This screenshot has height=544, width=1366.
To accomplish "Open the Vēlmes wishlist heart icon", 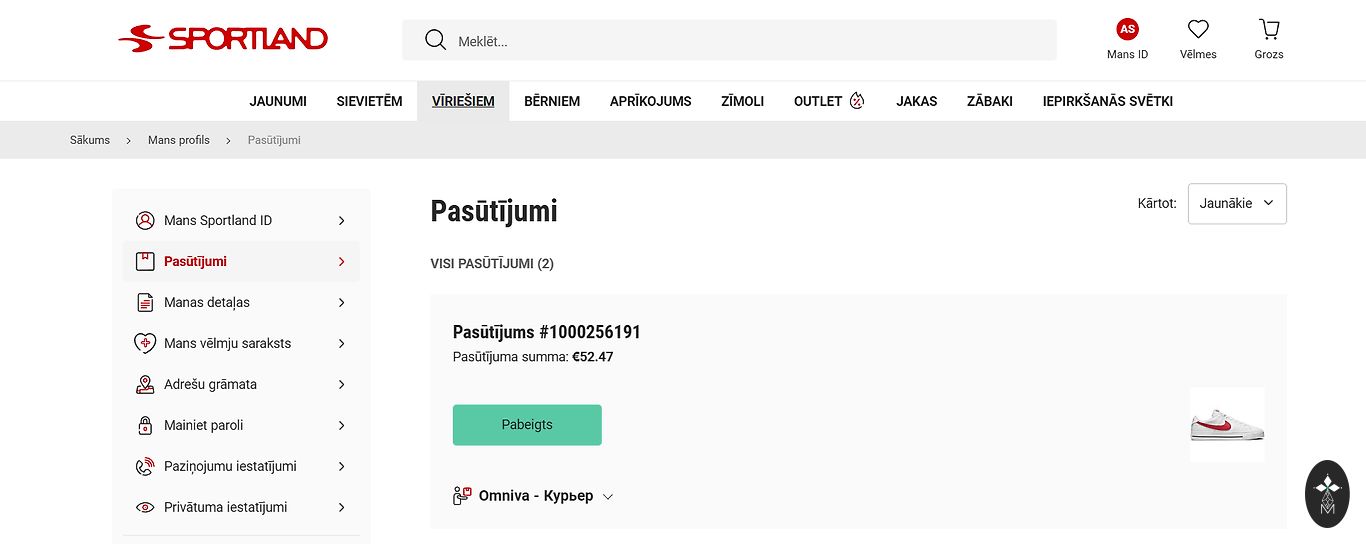I will (1198, 29).
